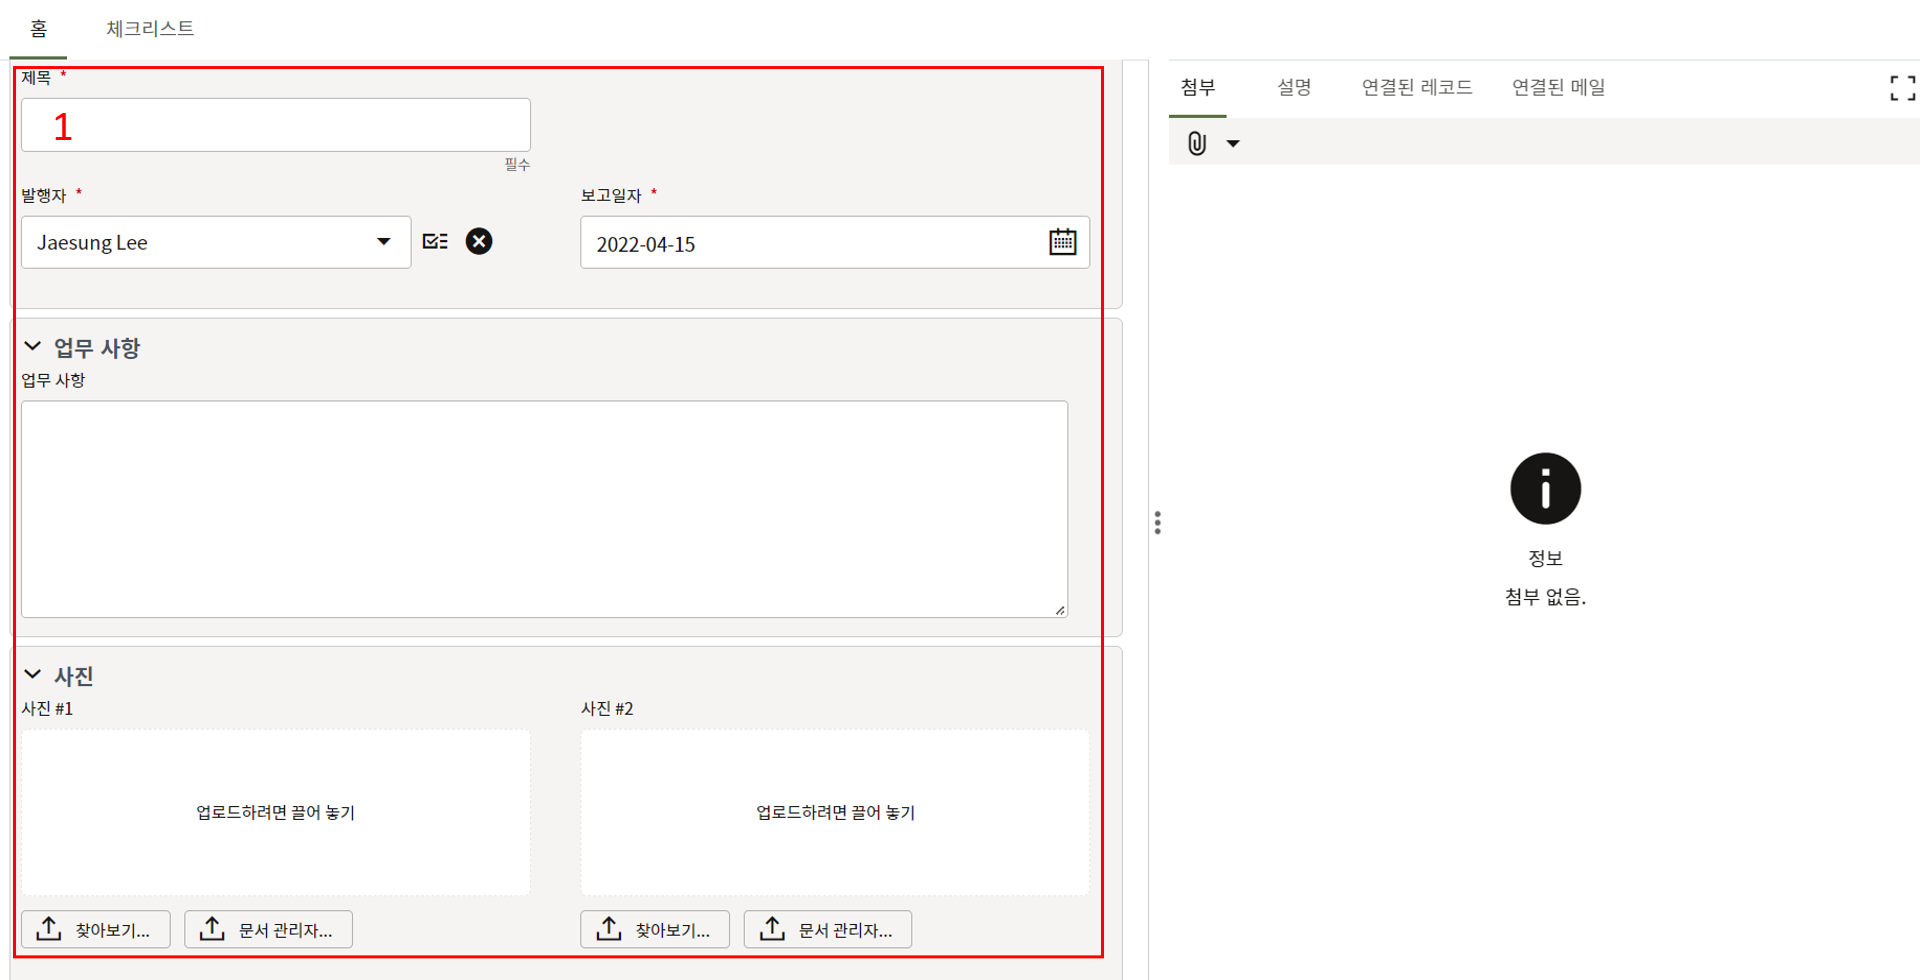The image size is (1920, 980).
Task: Click 문서 관리자 button for 사진 #1
Action: pos(268,929)
